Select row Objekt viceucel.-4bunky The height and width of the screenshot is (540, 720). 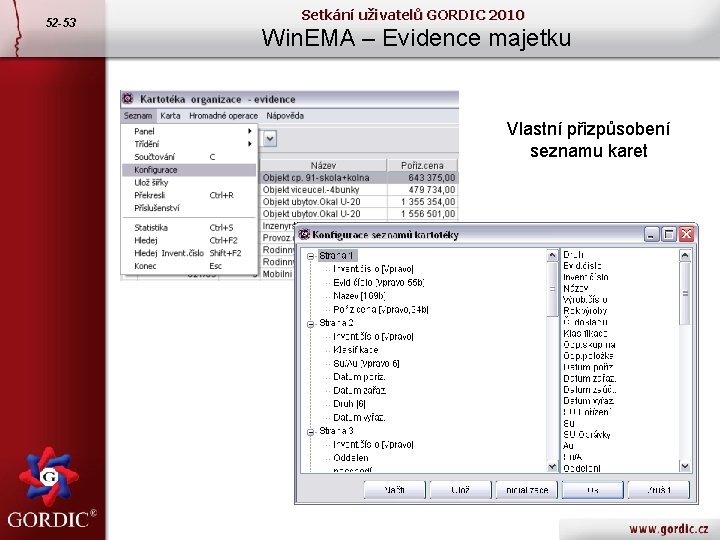359,190
